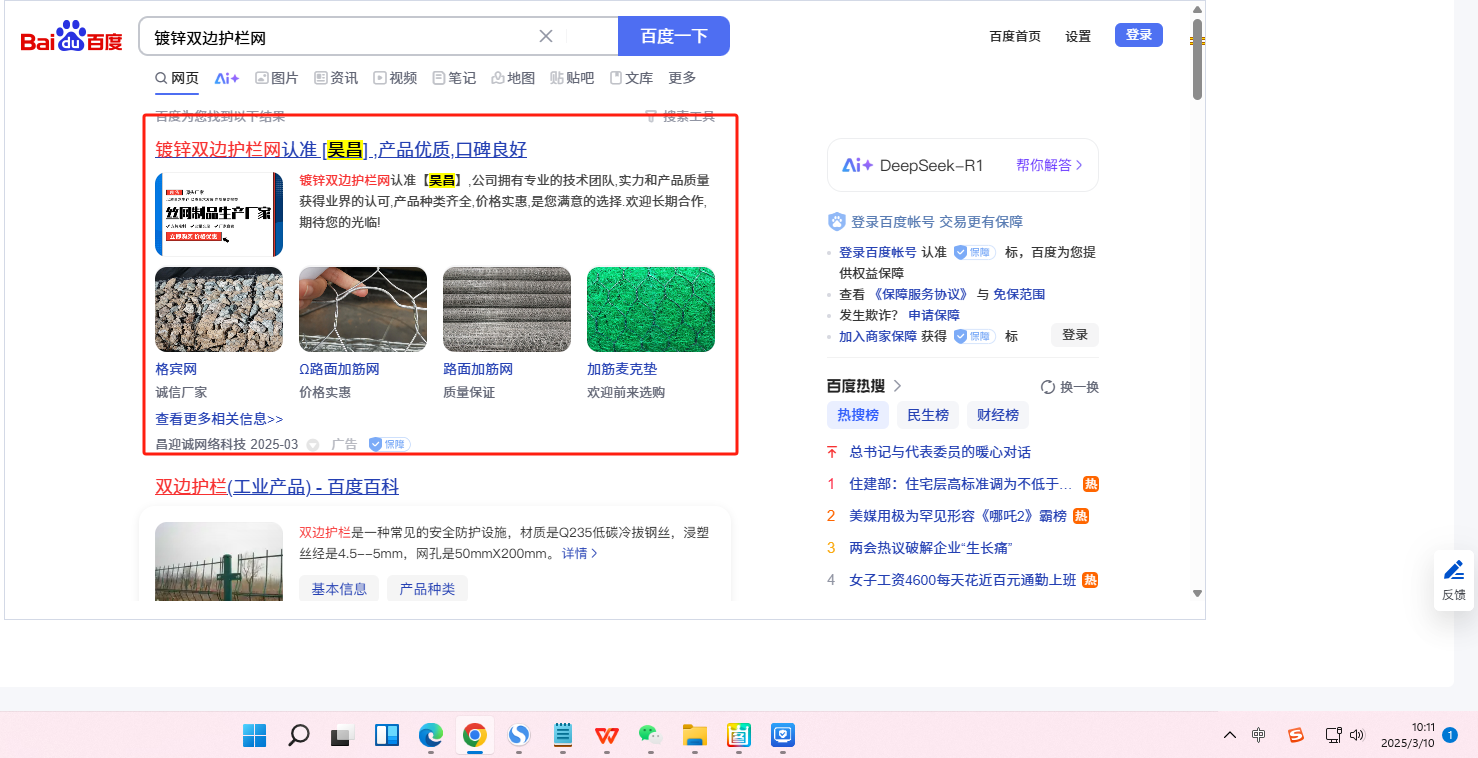
Task: Select the 网页 search tab
Action: pyautogui.click(x=177, y=78)
